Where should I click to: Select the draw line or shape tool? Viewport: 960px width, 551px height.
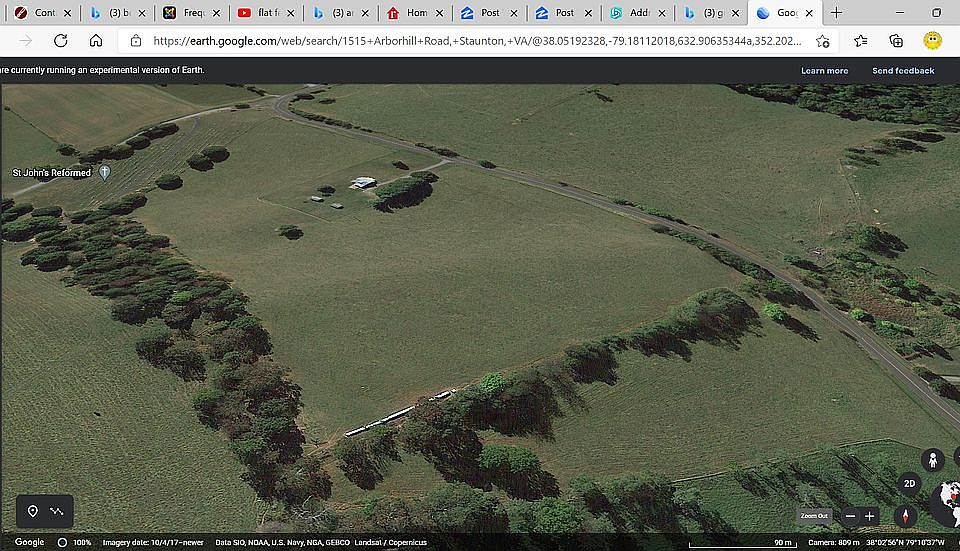[57, 511]
